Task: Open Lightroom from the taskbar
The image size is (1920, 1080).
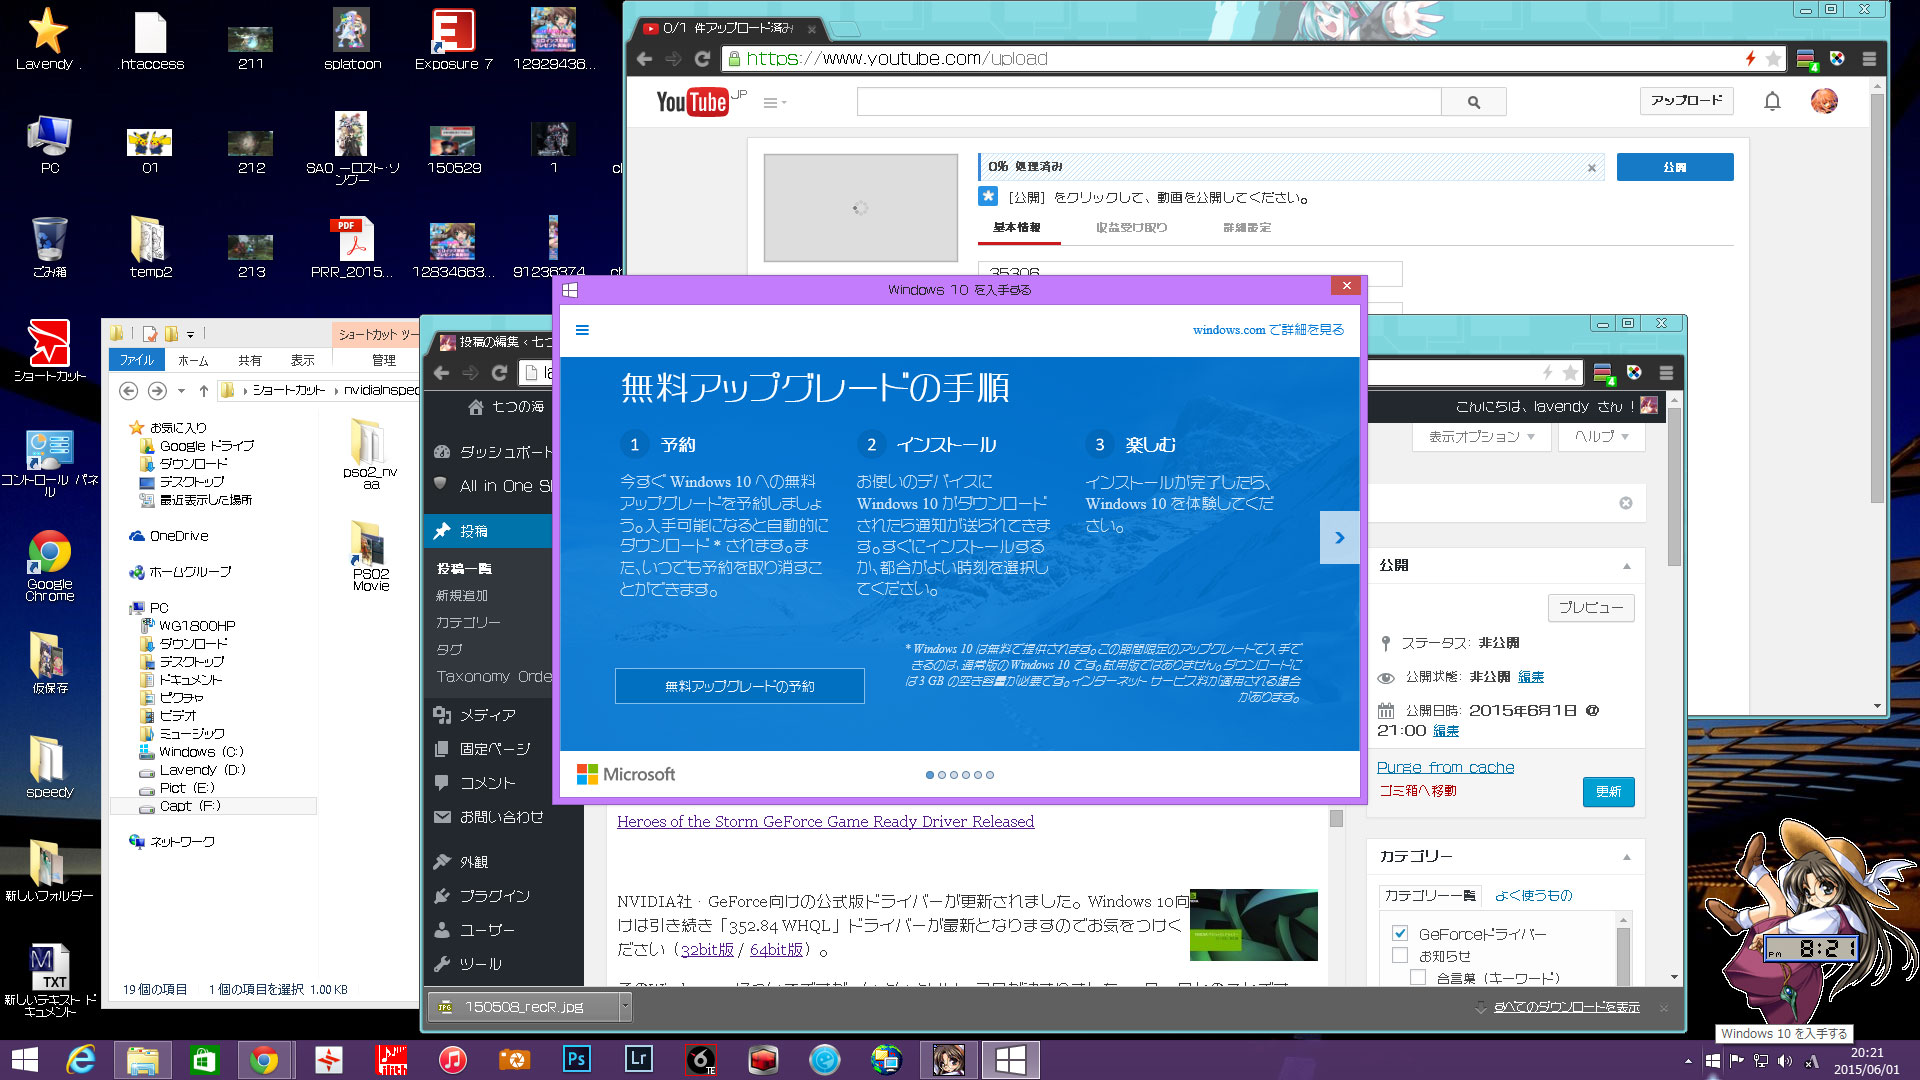Action: [638, 1059]
